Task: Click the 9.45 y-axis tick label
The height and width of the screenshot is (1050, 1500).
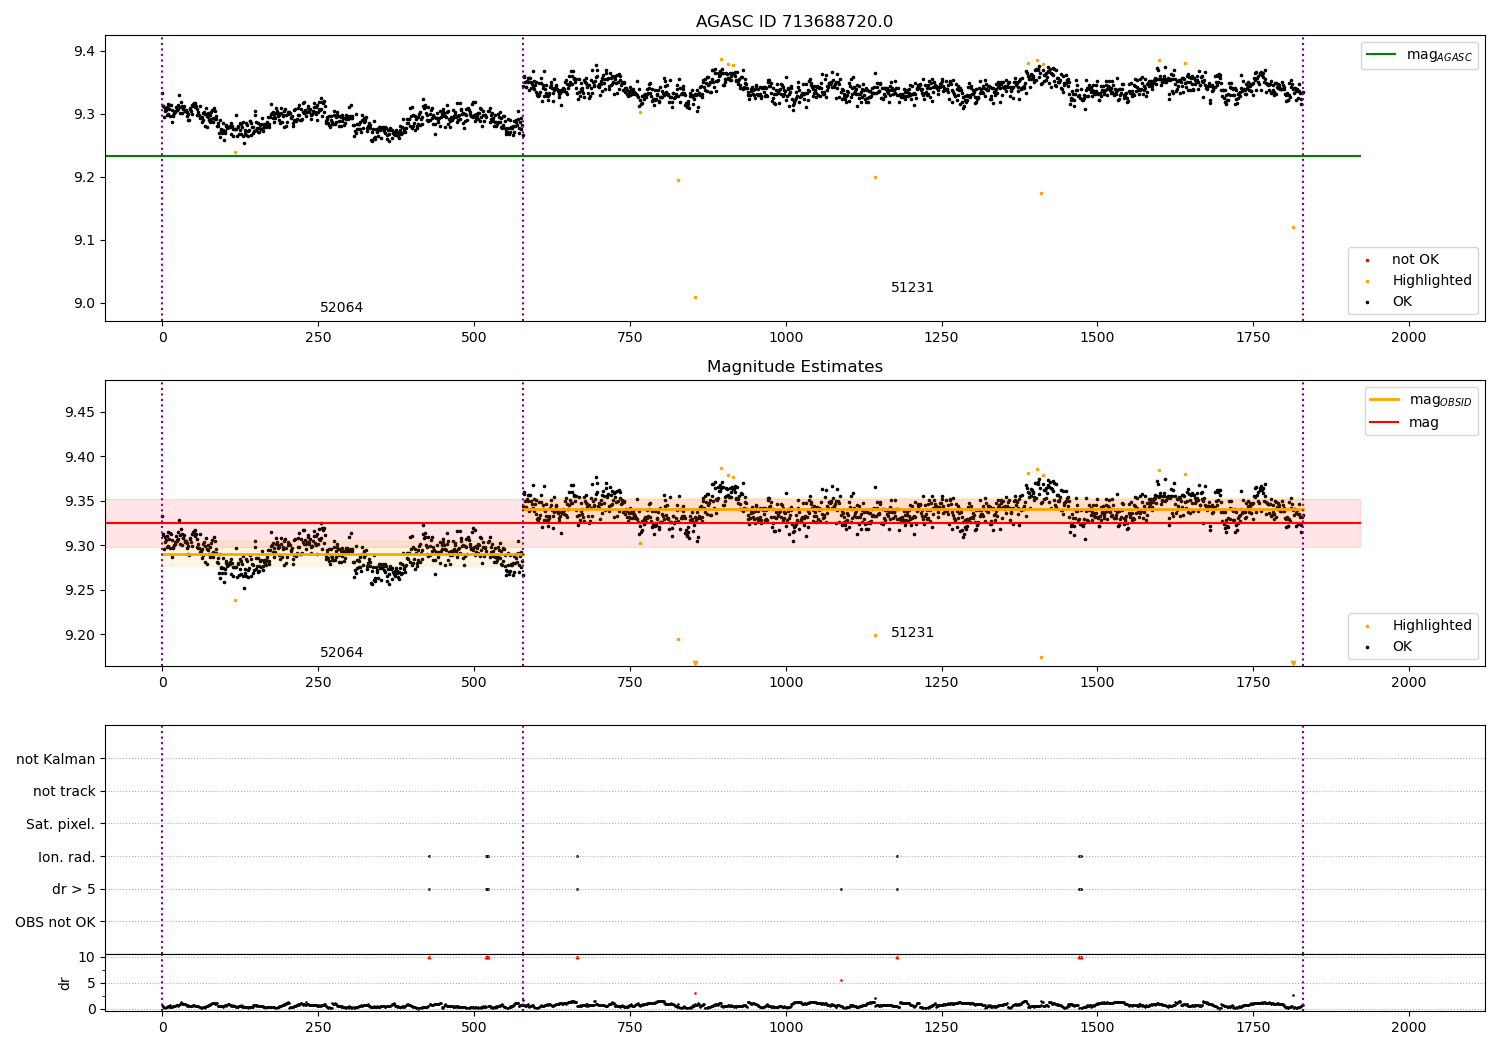Action: click(x=80, y=413)
